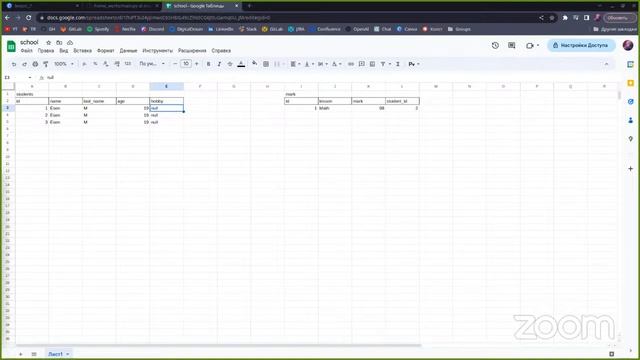Open the Инструменты menu
640x360 pixels.
coord(158,51)
